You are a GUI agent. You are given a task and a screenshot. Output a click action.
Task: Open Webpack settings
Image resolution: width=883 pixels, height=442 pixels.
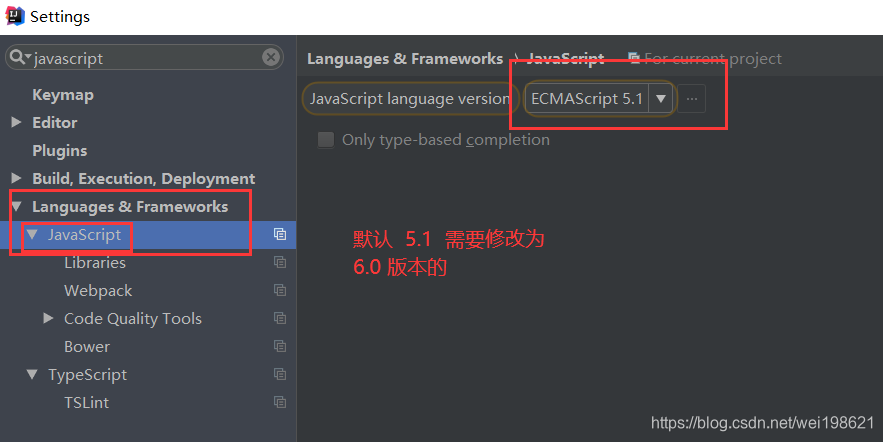pyautogui.click(x=98, y=291)
